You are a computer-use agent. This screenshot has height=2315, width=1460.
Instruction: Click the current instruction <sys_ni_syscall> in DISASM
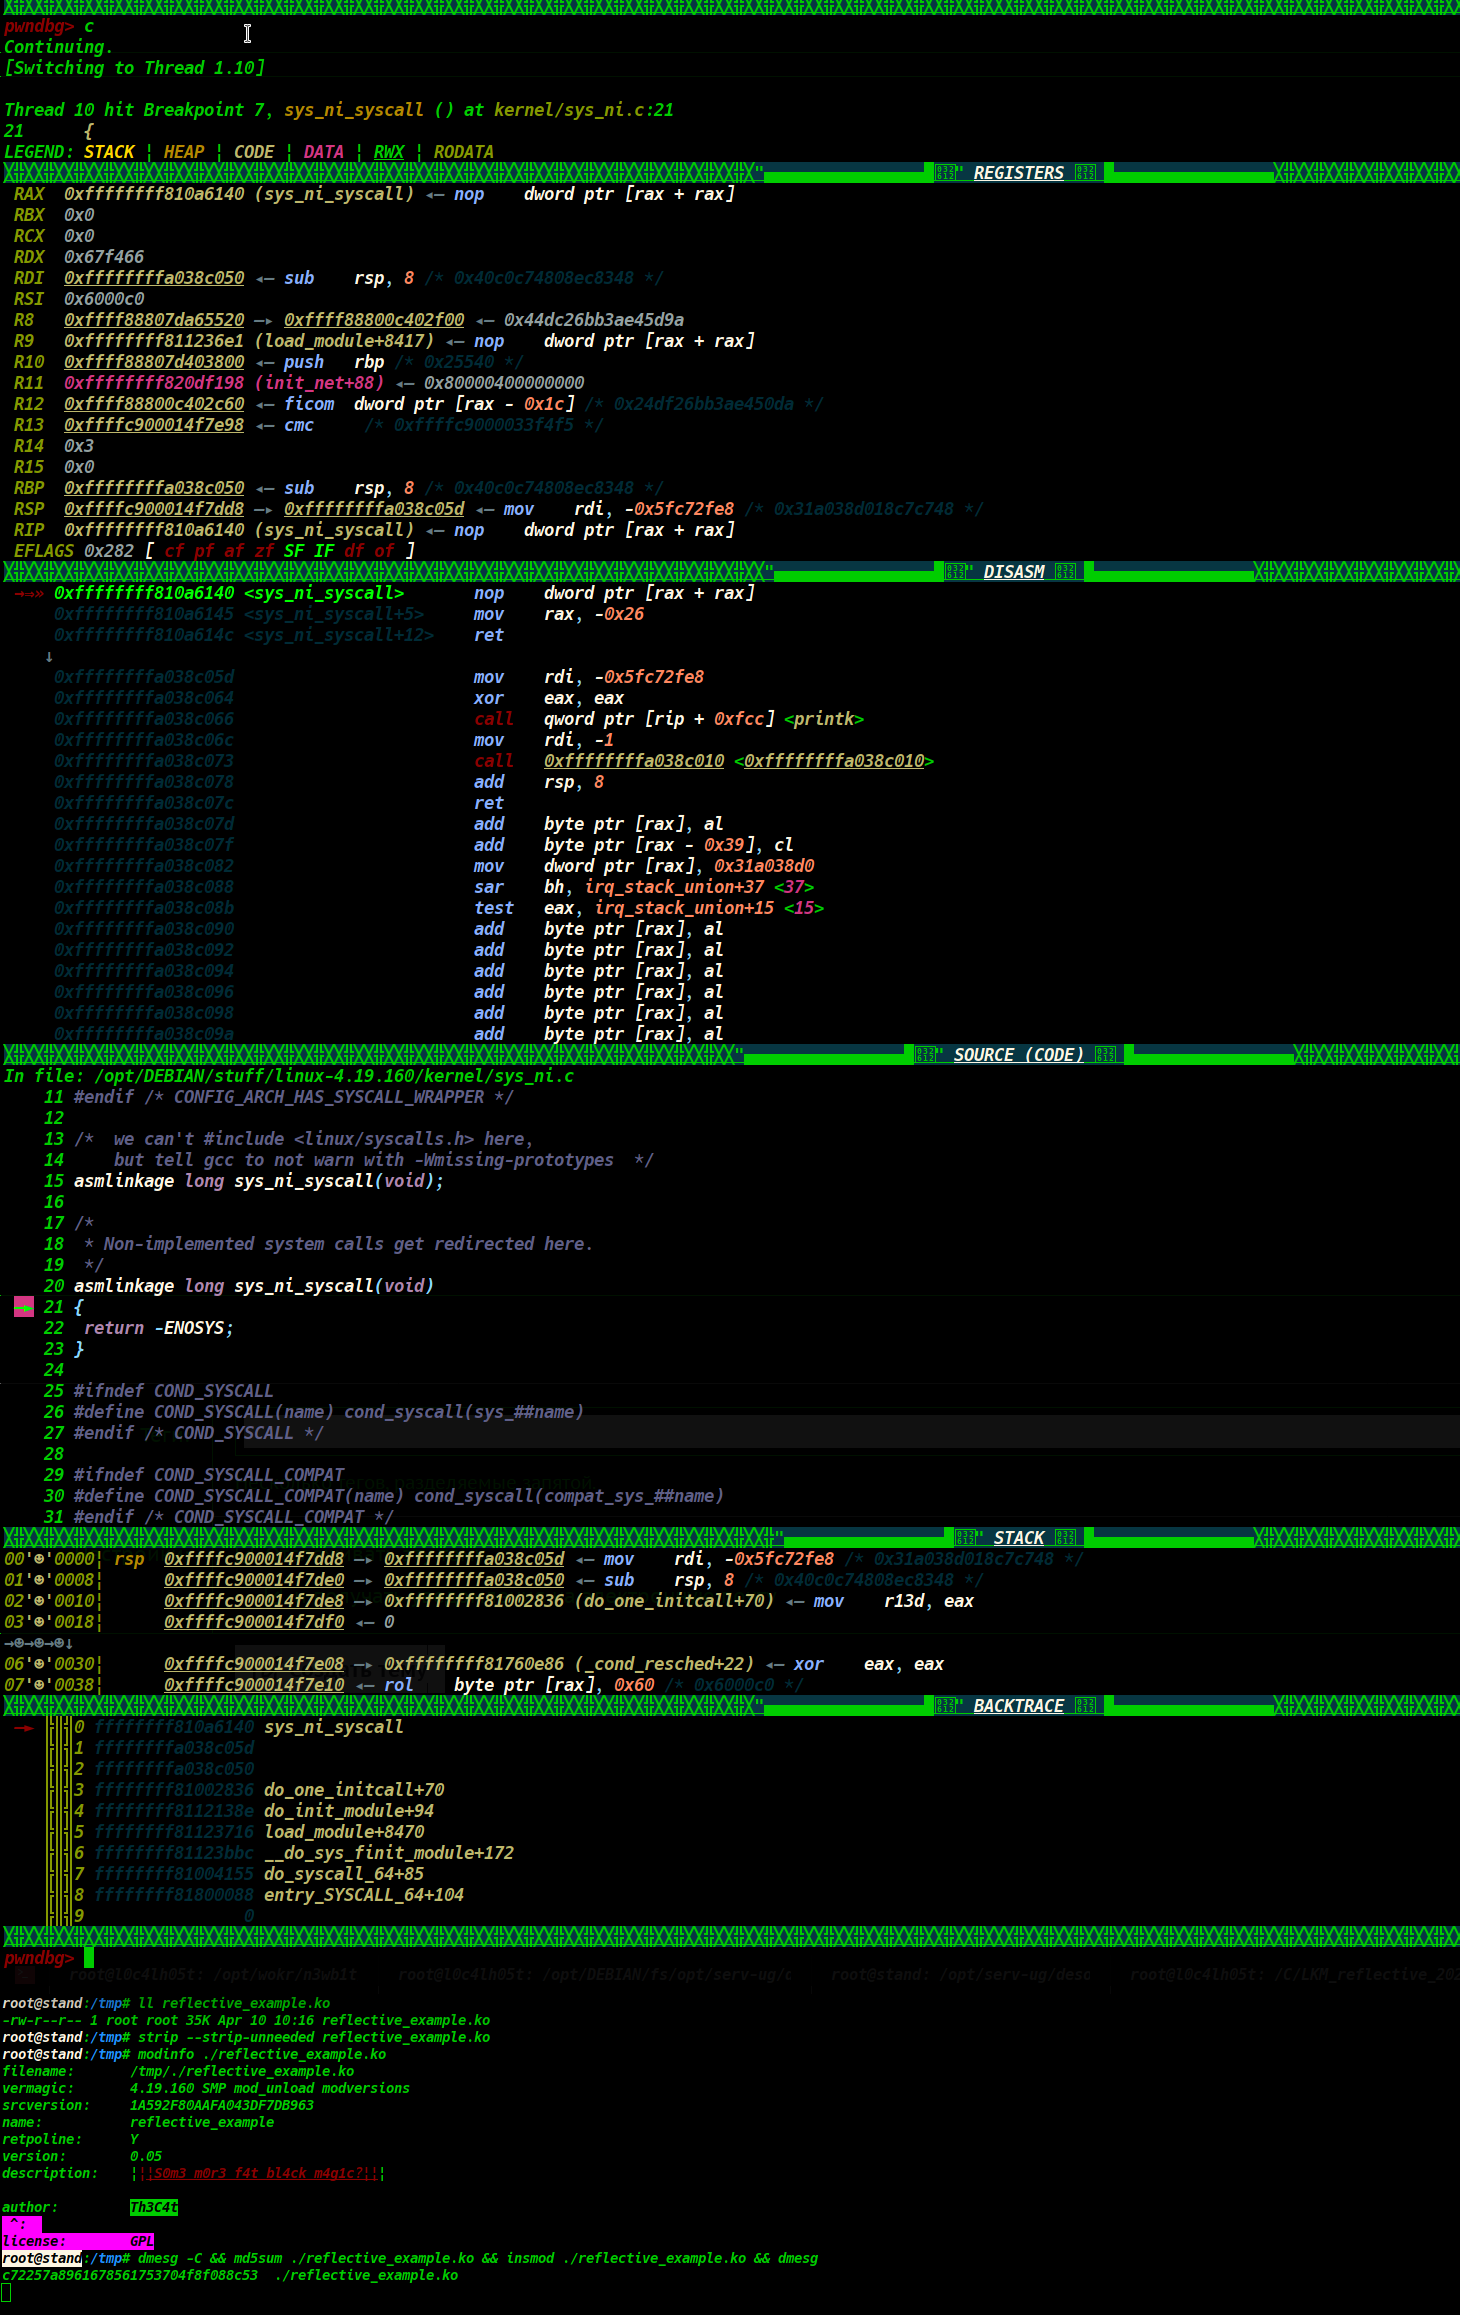(x=324, y=593)
